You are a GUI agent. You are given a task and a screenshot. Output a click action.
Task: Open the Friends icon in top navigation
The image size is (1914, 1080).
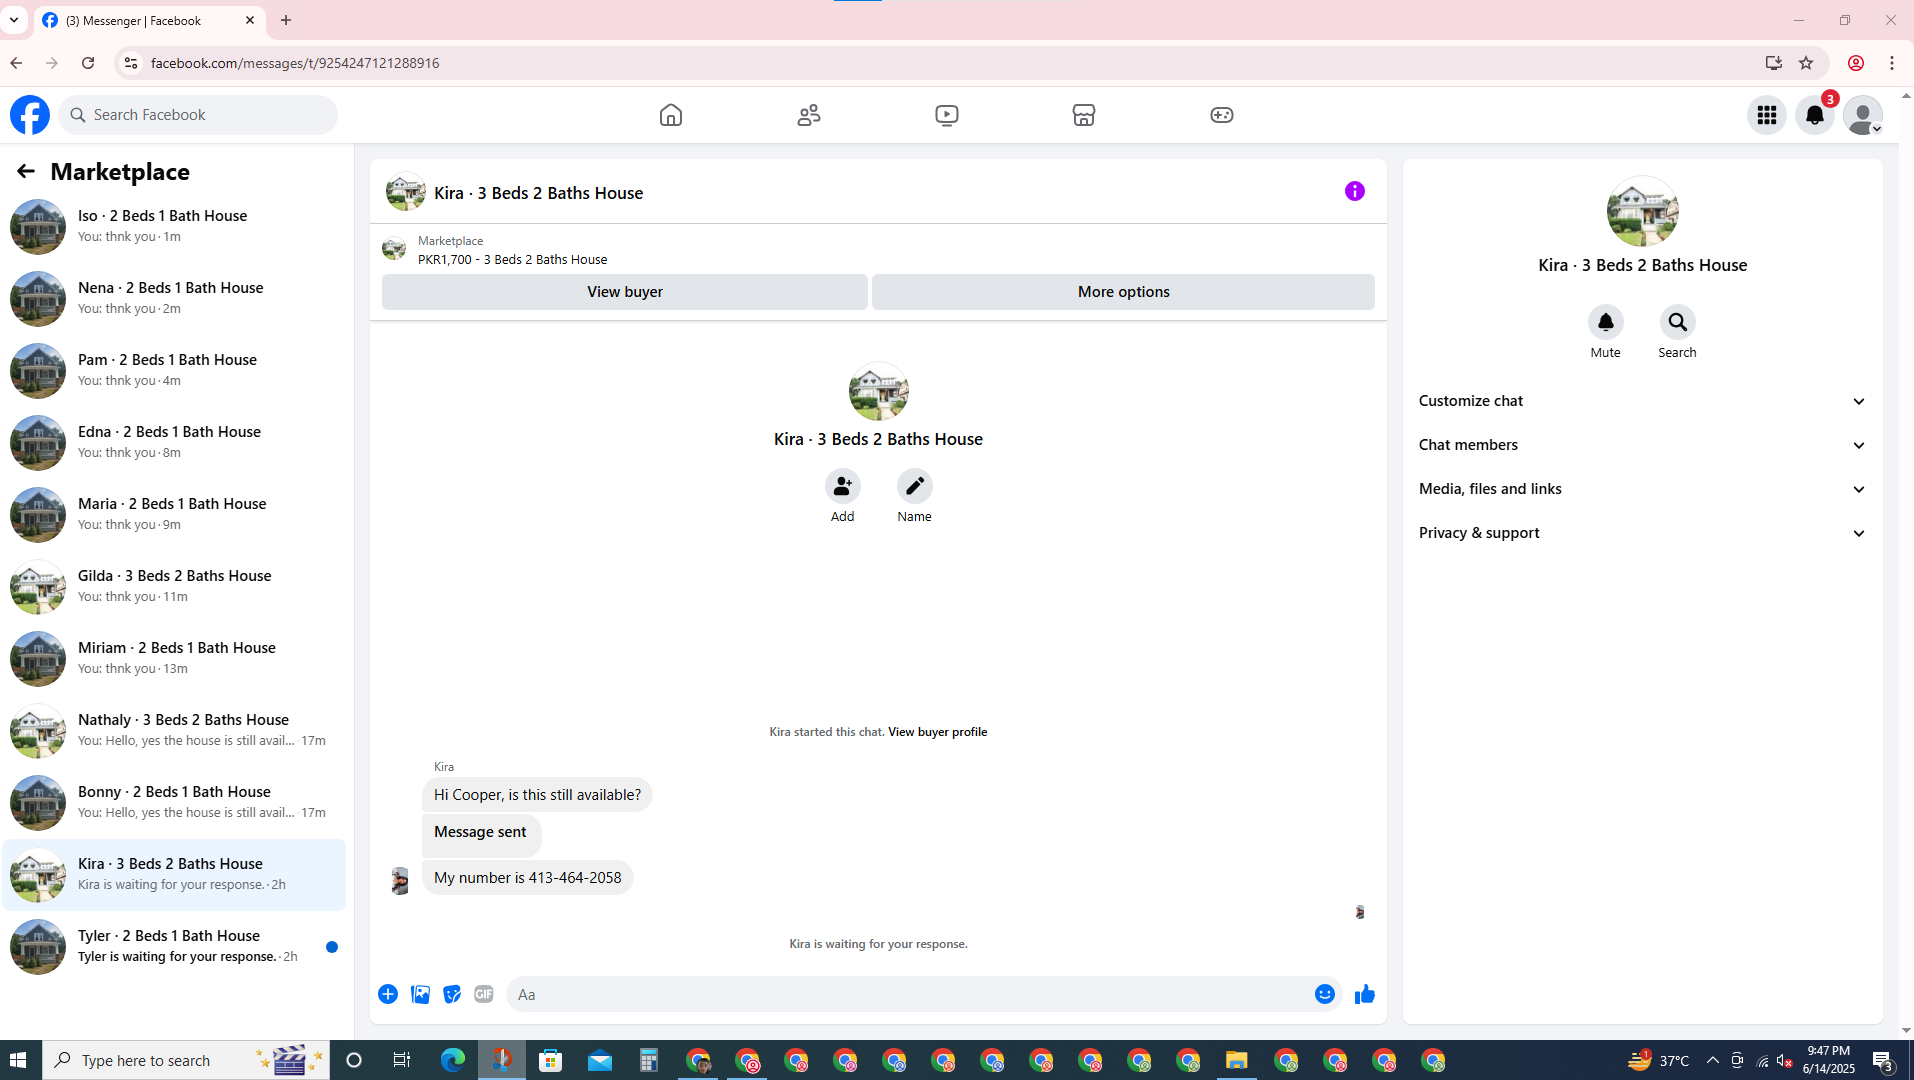(x=809, y=115)
